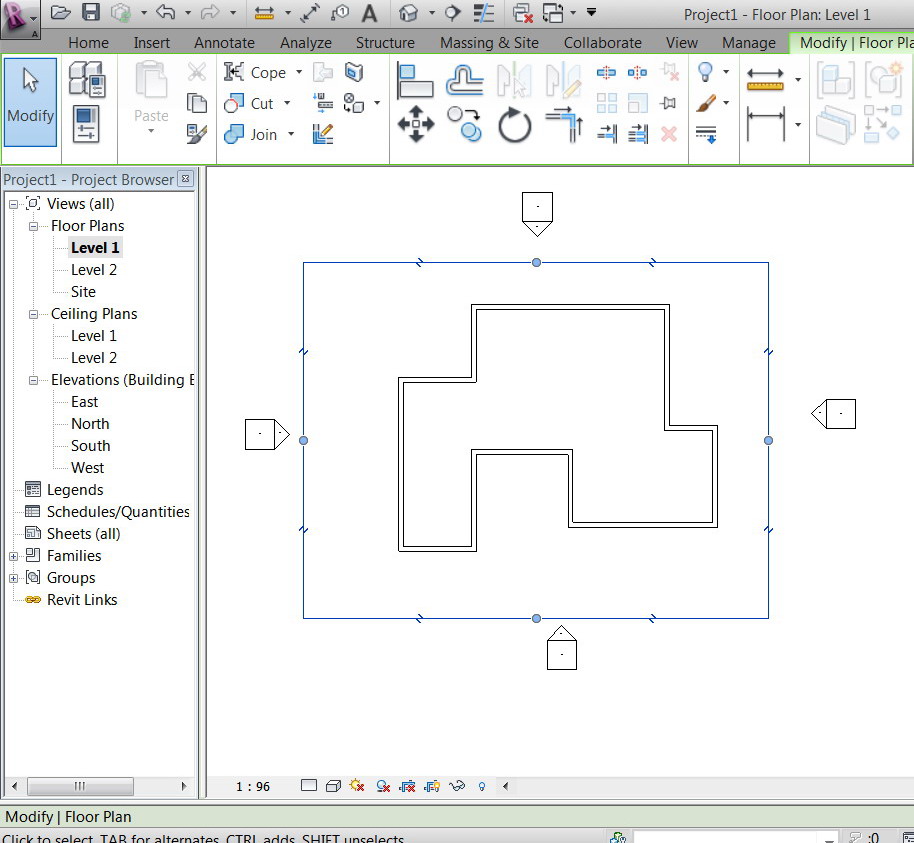
Task: Click the 1 : 96 view scale button
Action: [x=253, y=787]
